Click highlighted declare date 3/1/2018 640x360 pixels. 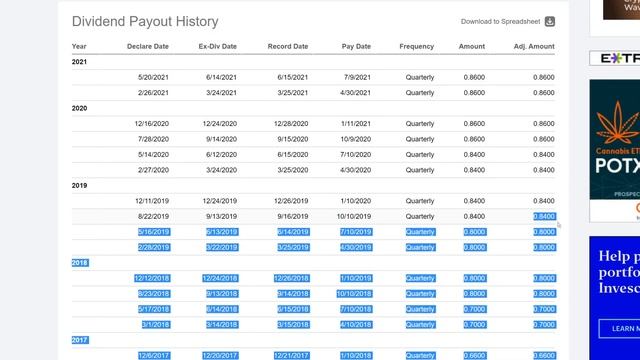click(156, 325)
